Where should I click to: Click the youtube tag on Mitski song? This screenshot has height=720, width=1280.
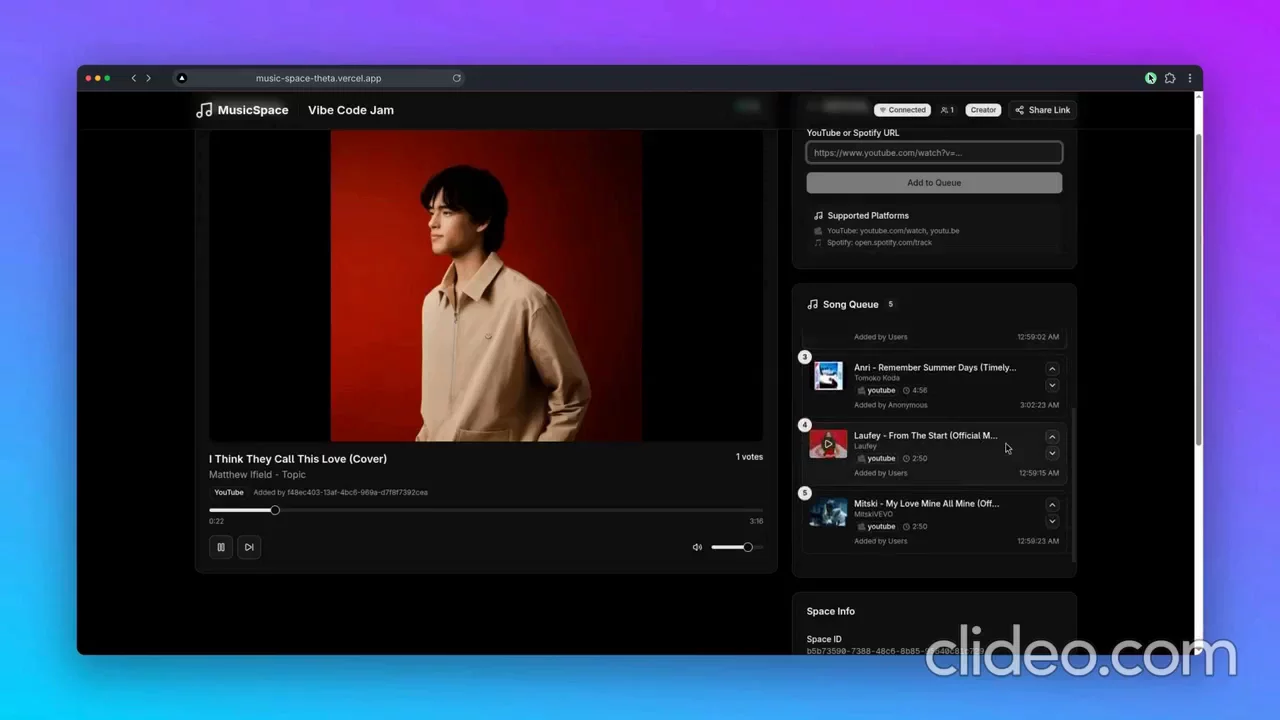click(x=876, y=526)
